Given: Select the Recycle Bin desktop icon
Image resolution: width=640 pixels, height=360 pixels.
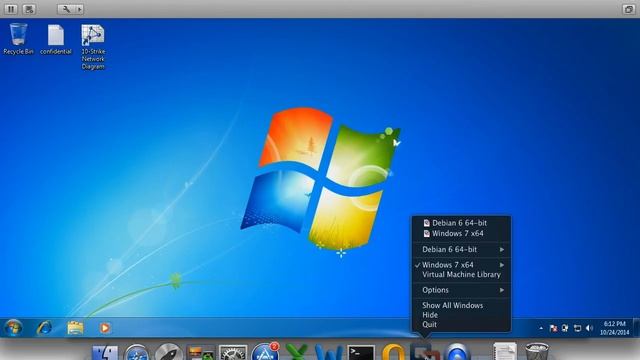Looking at the screenshot, I should [x=18, y=39].
